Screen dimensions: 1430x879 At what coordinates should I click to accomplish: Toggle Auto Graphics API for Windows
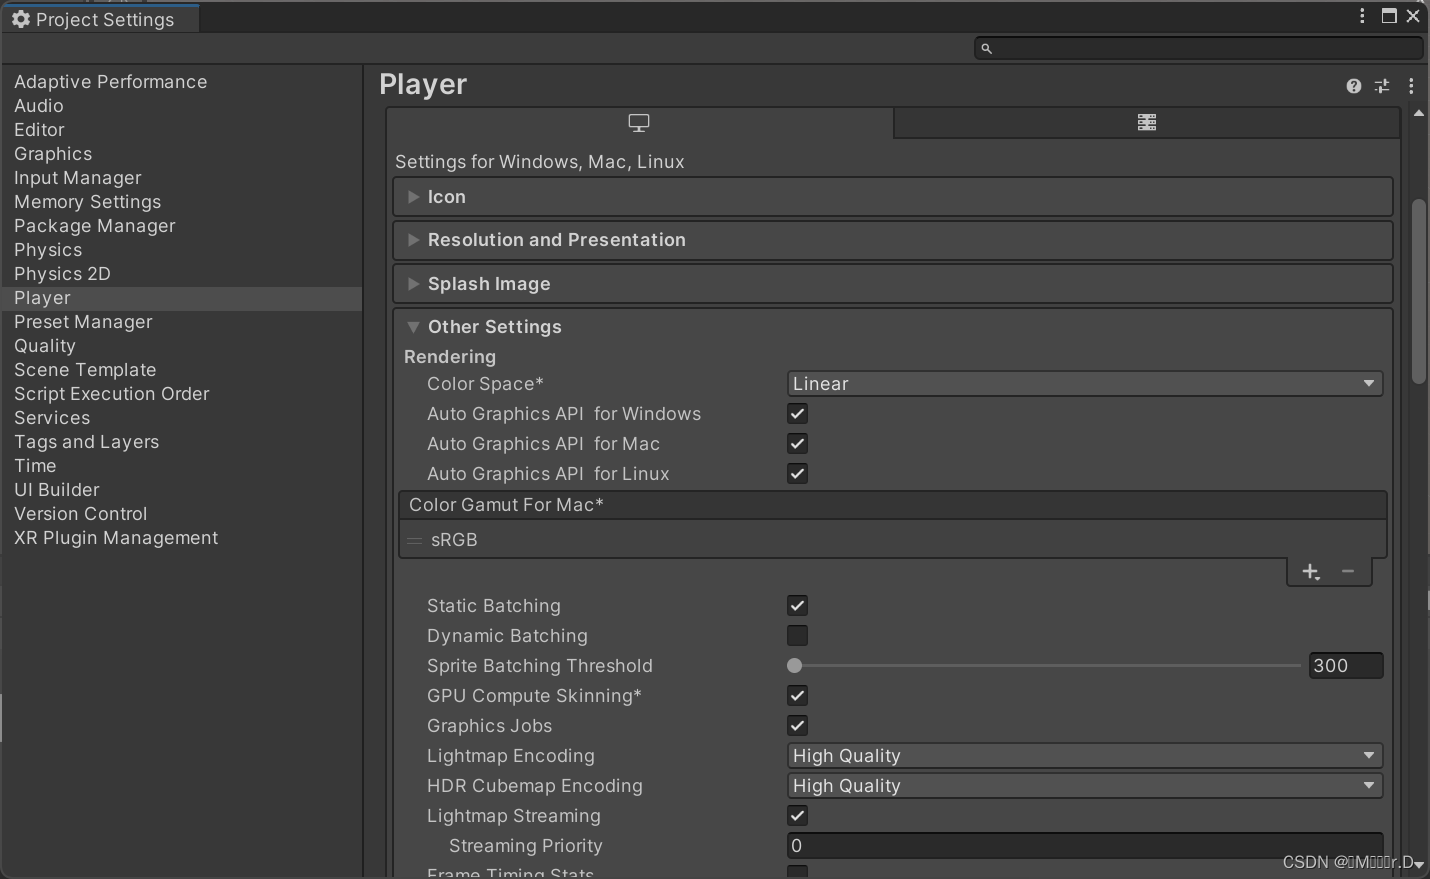pyautogui.click(x=797, y=414)
